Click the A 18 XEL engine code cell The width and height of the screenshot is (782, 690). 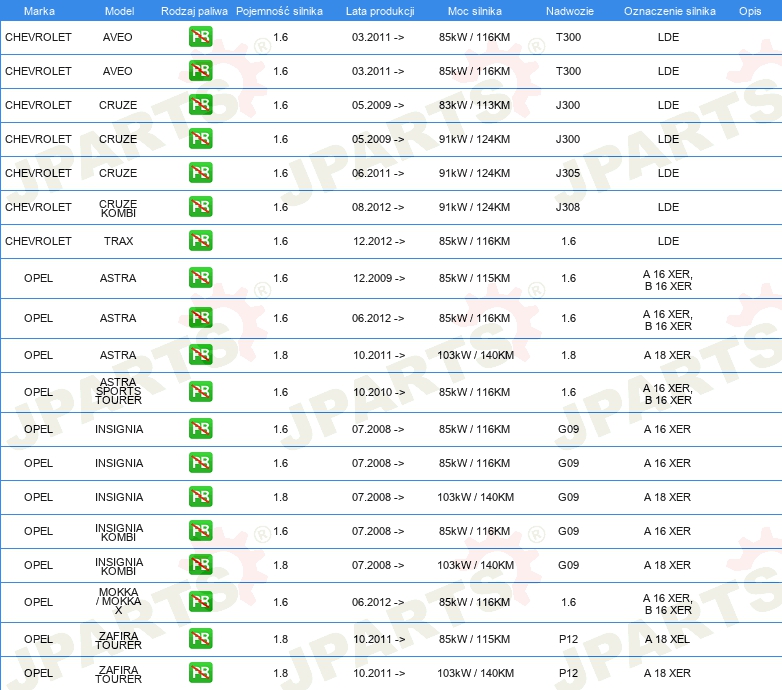click(667, 639)
